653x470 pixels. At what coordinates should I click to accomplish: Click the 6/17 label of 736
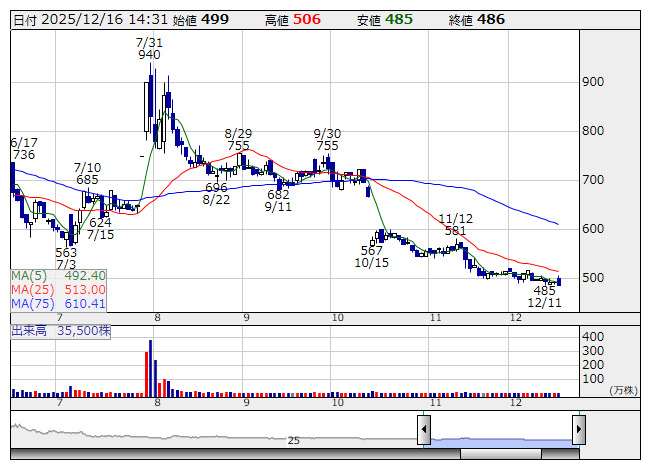[x=24, y=149]
